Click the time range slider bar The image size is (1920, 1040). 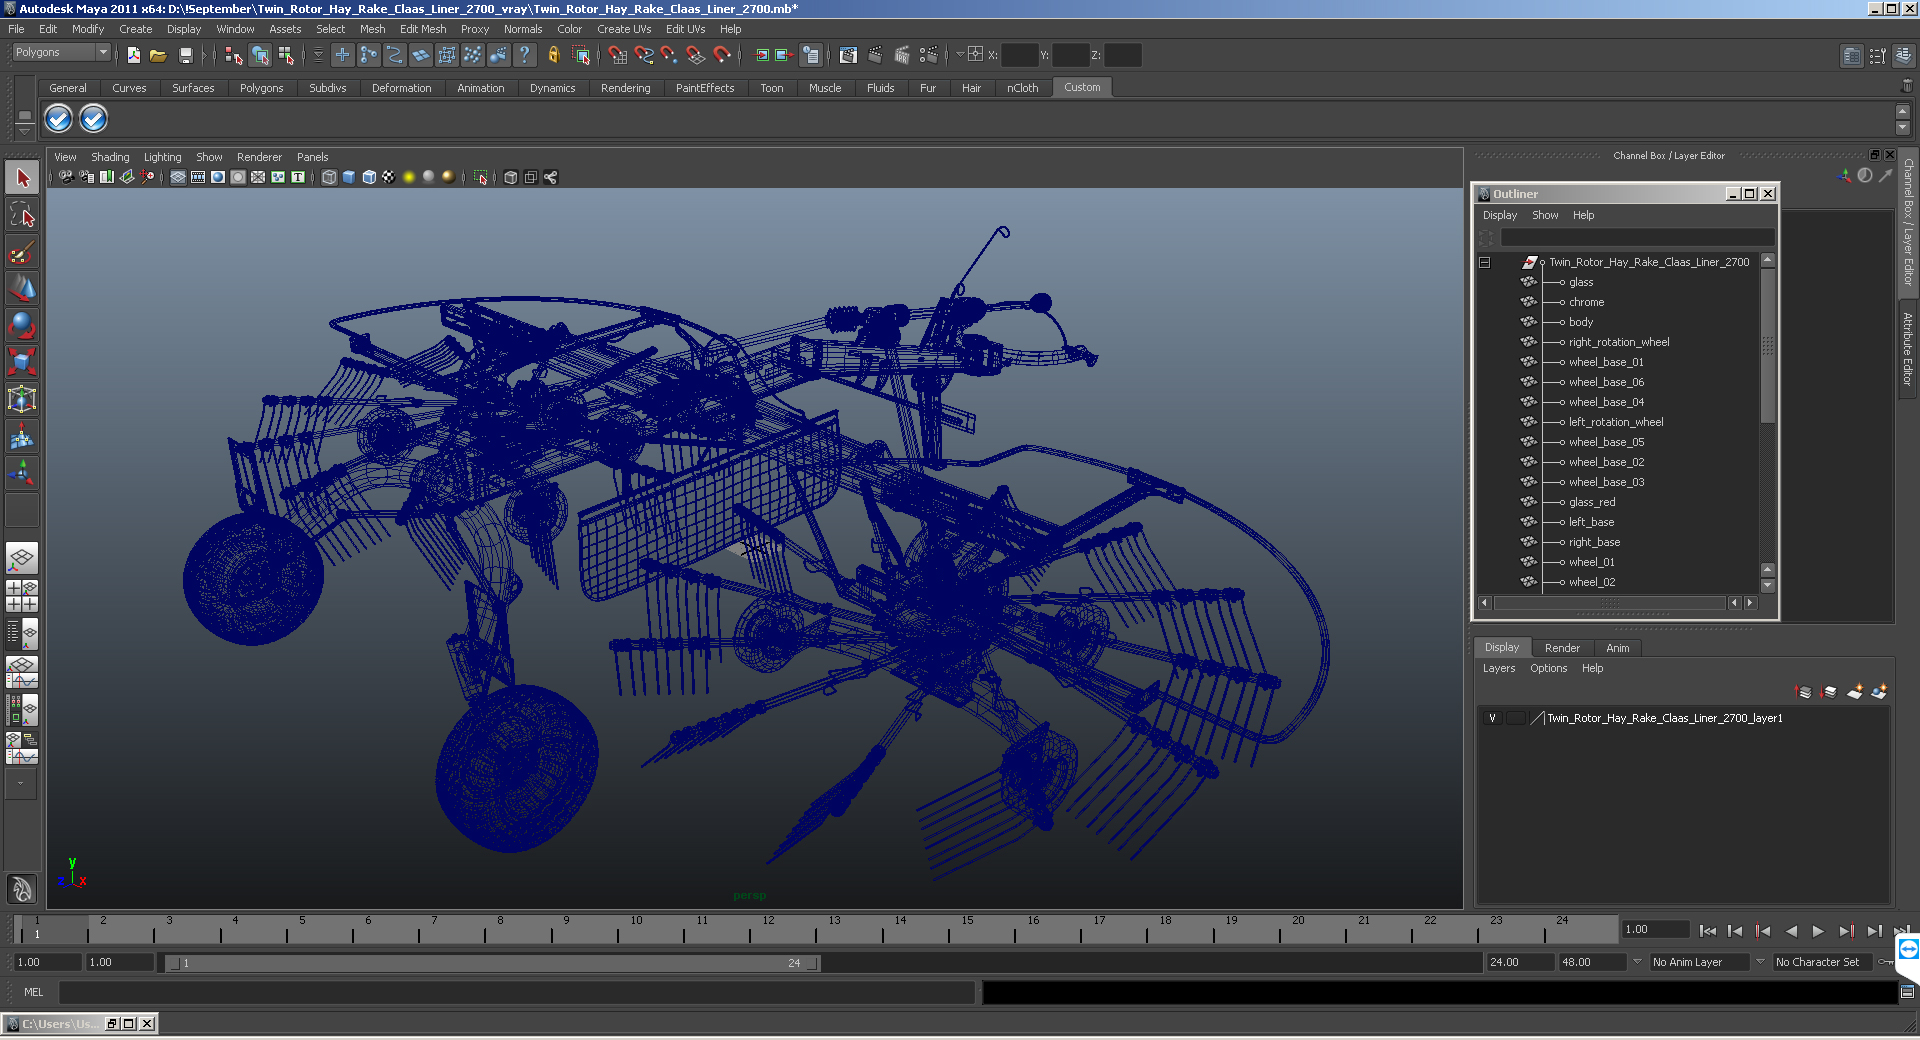click(492, 963)
